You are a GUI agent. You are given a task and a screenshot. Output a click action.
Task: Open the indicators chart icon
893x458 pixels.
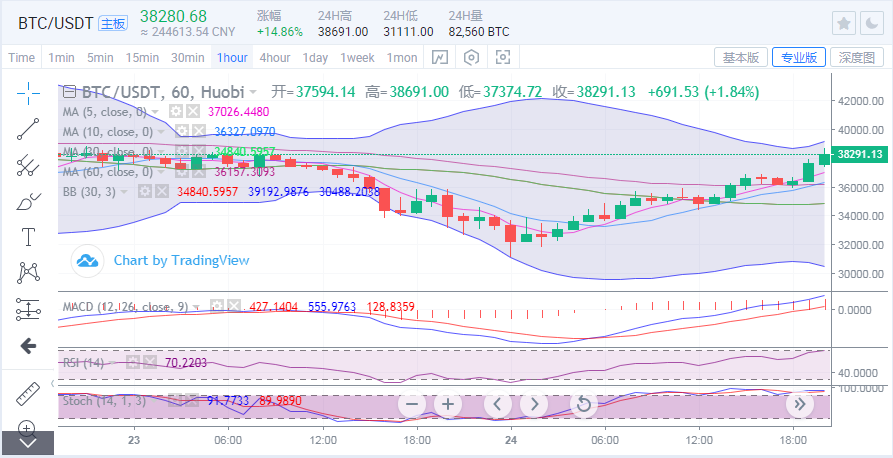coord(440,57)
